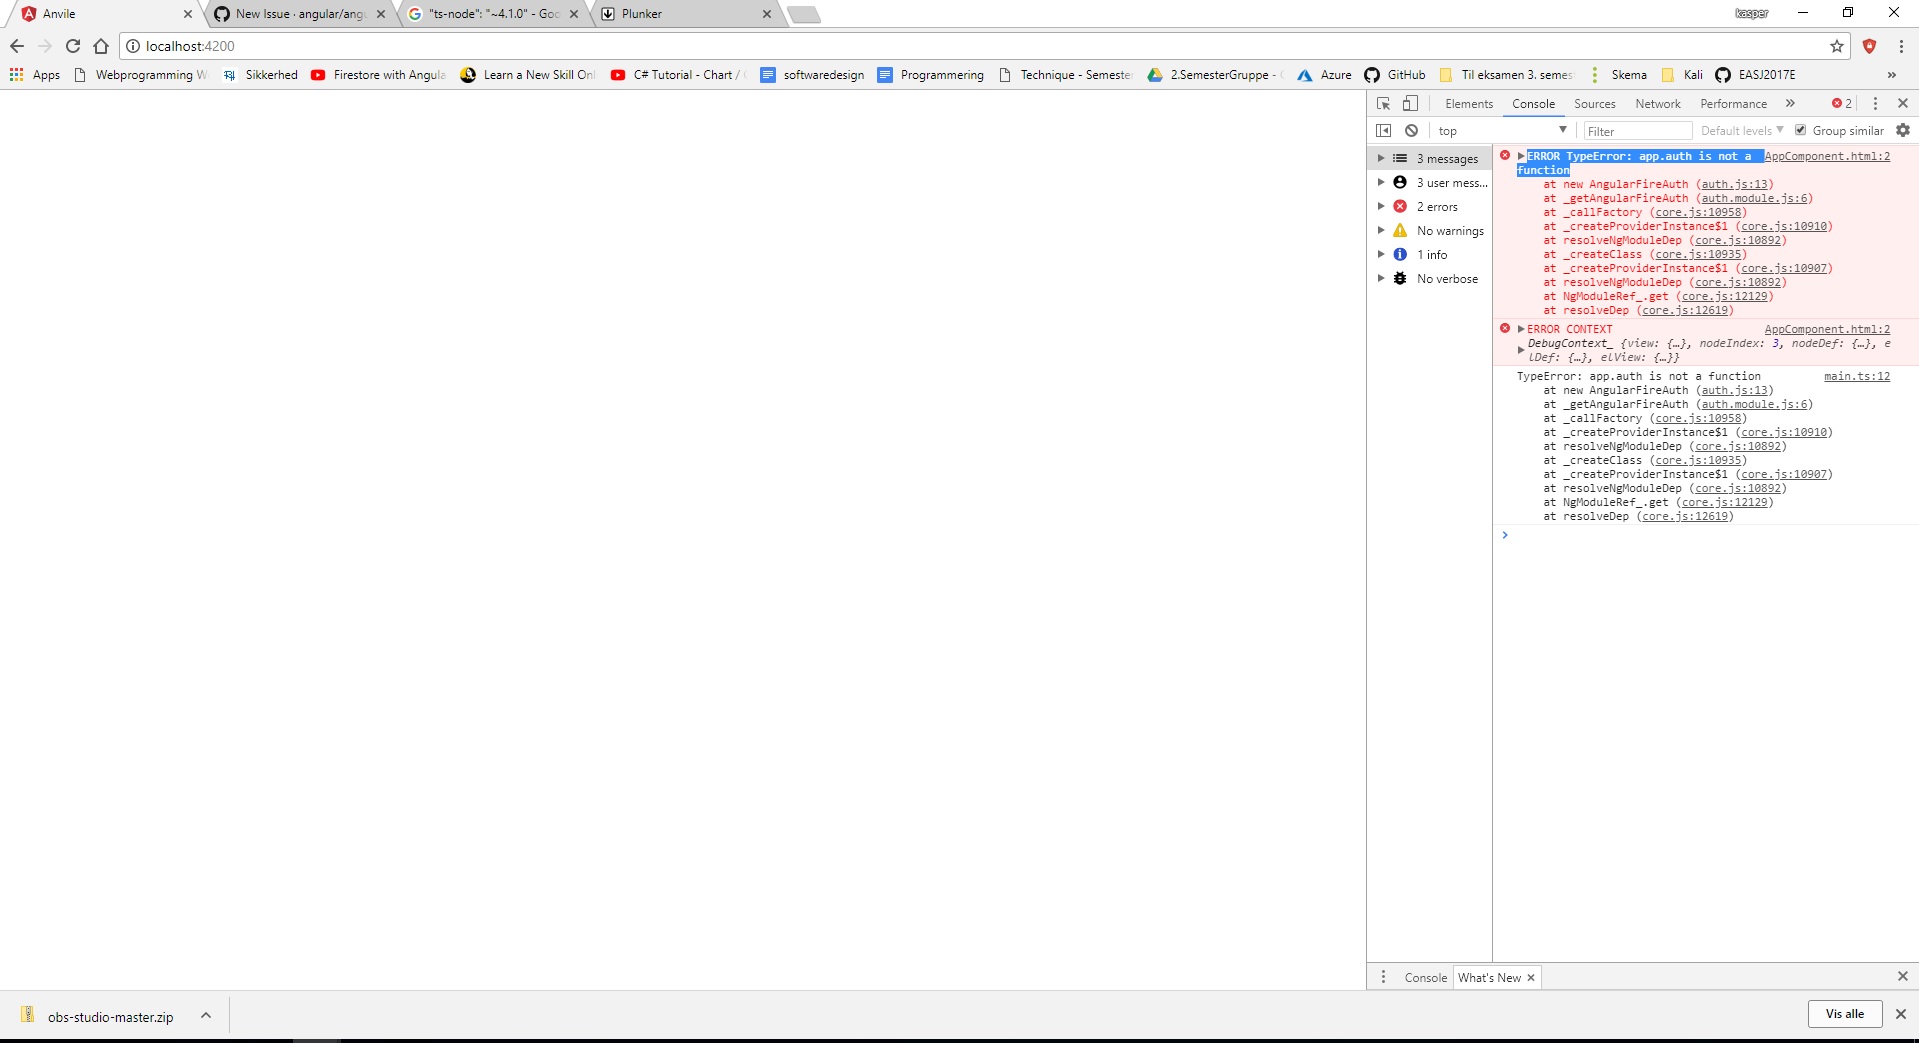Click the browser Forward arrow

point(44,46)
